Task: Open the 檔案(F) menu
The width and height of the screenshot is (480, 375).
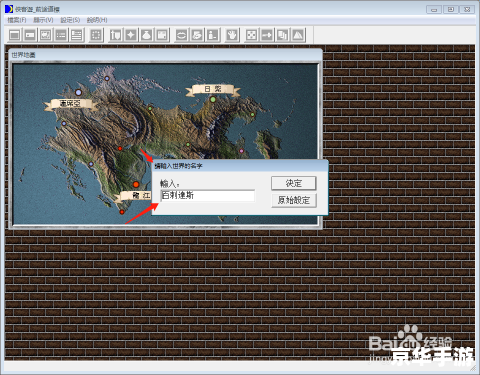Action: point(17,20)
